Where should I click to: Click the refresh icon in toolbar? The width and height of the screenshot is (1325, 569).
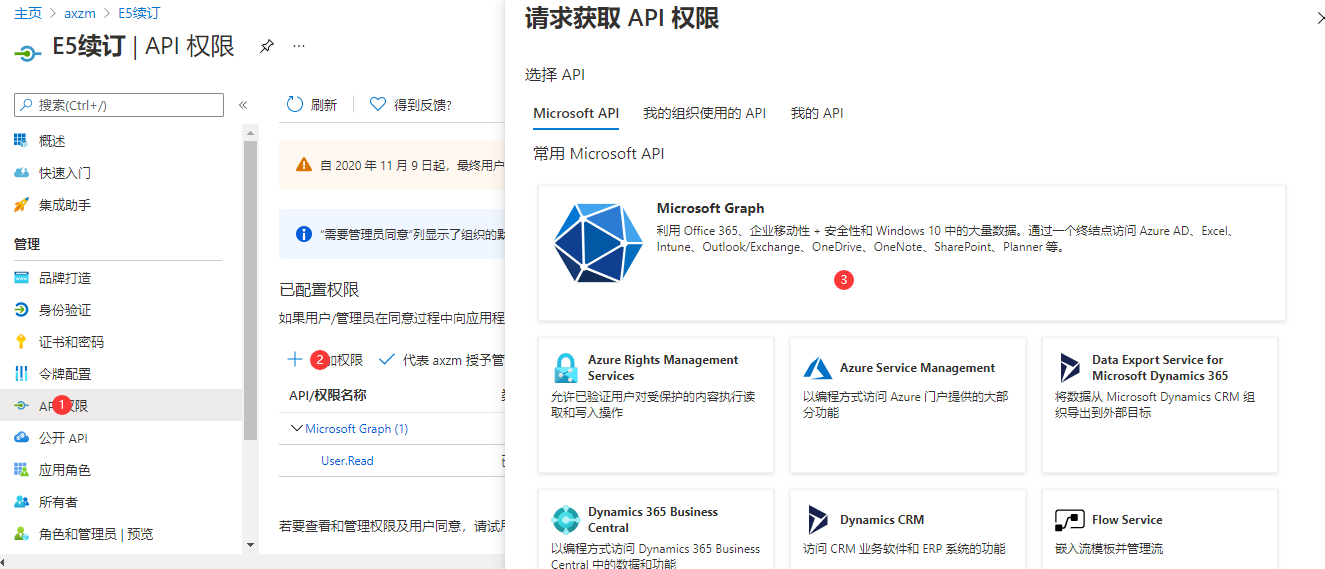[294, 104]
